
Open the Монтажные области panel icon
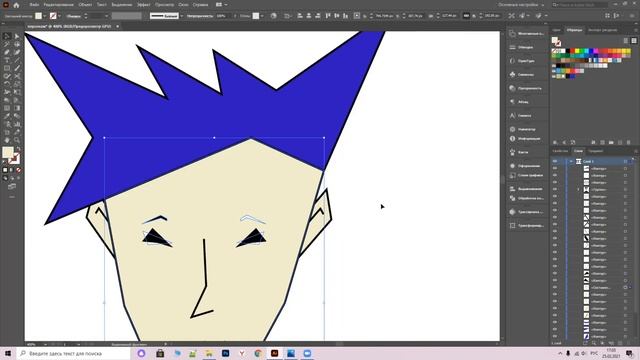click(512, 33)
